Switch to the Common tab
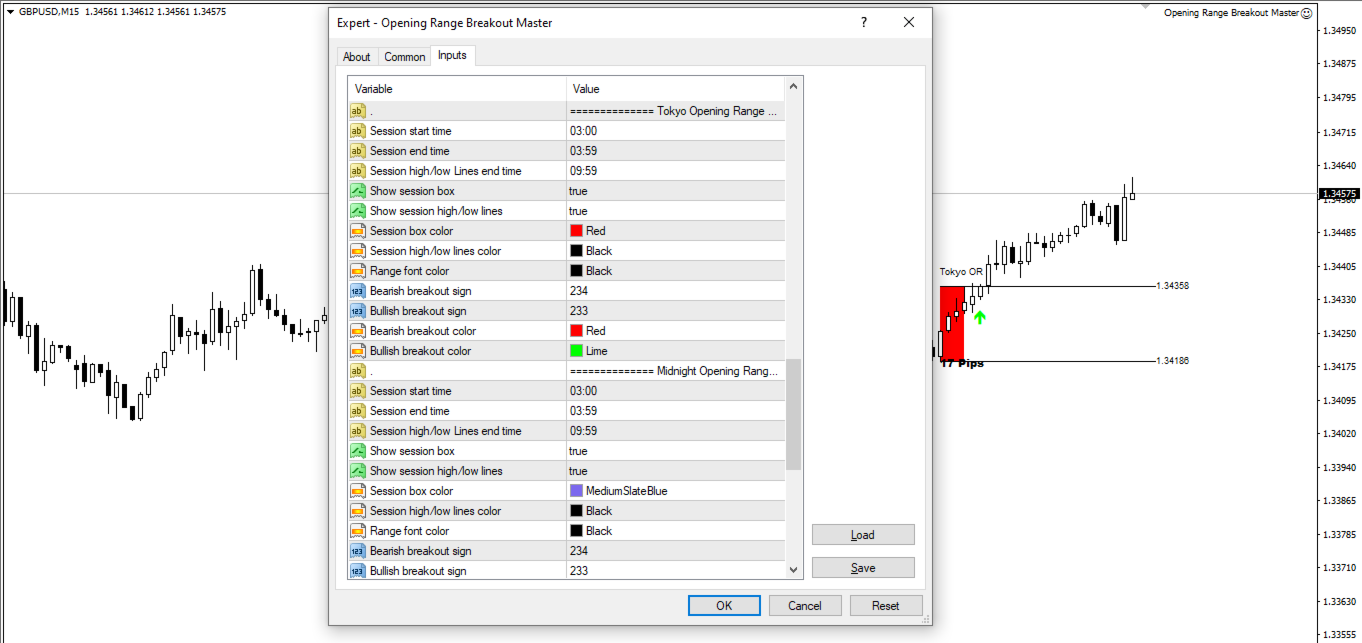 (404, 57)
